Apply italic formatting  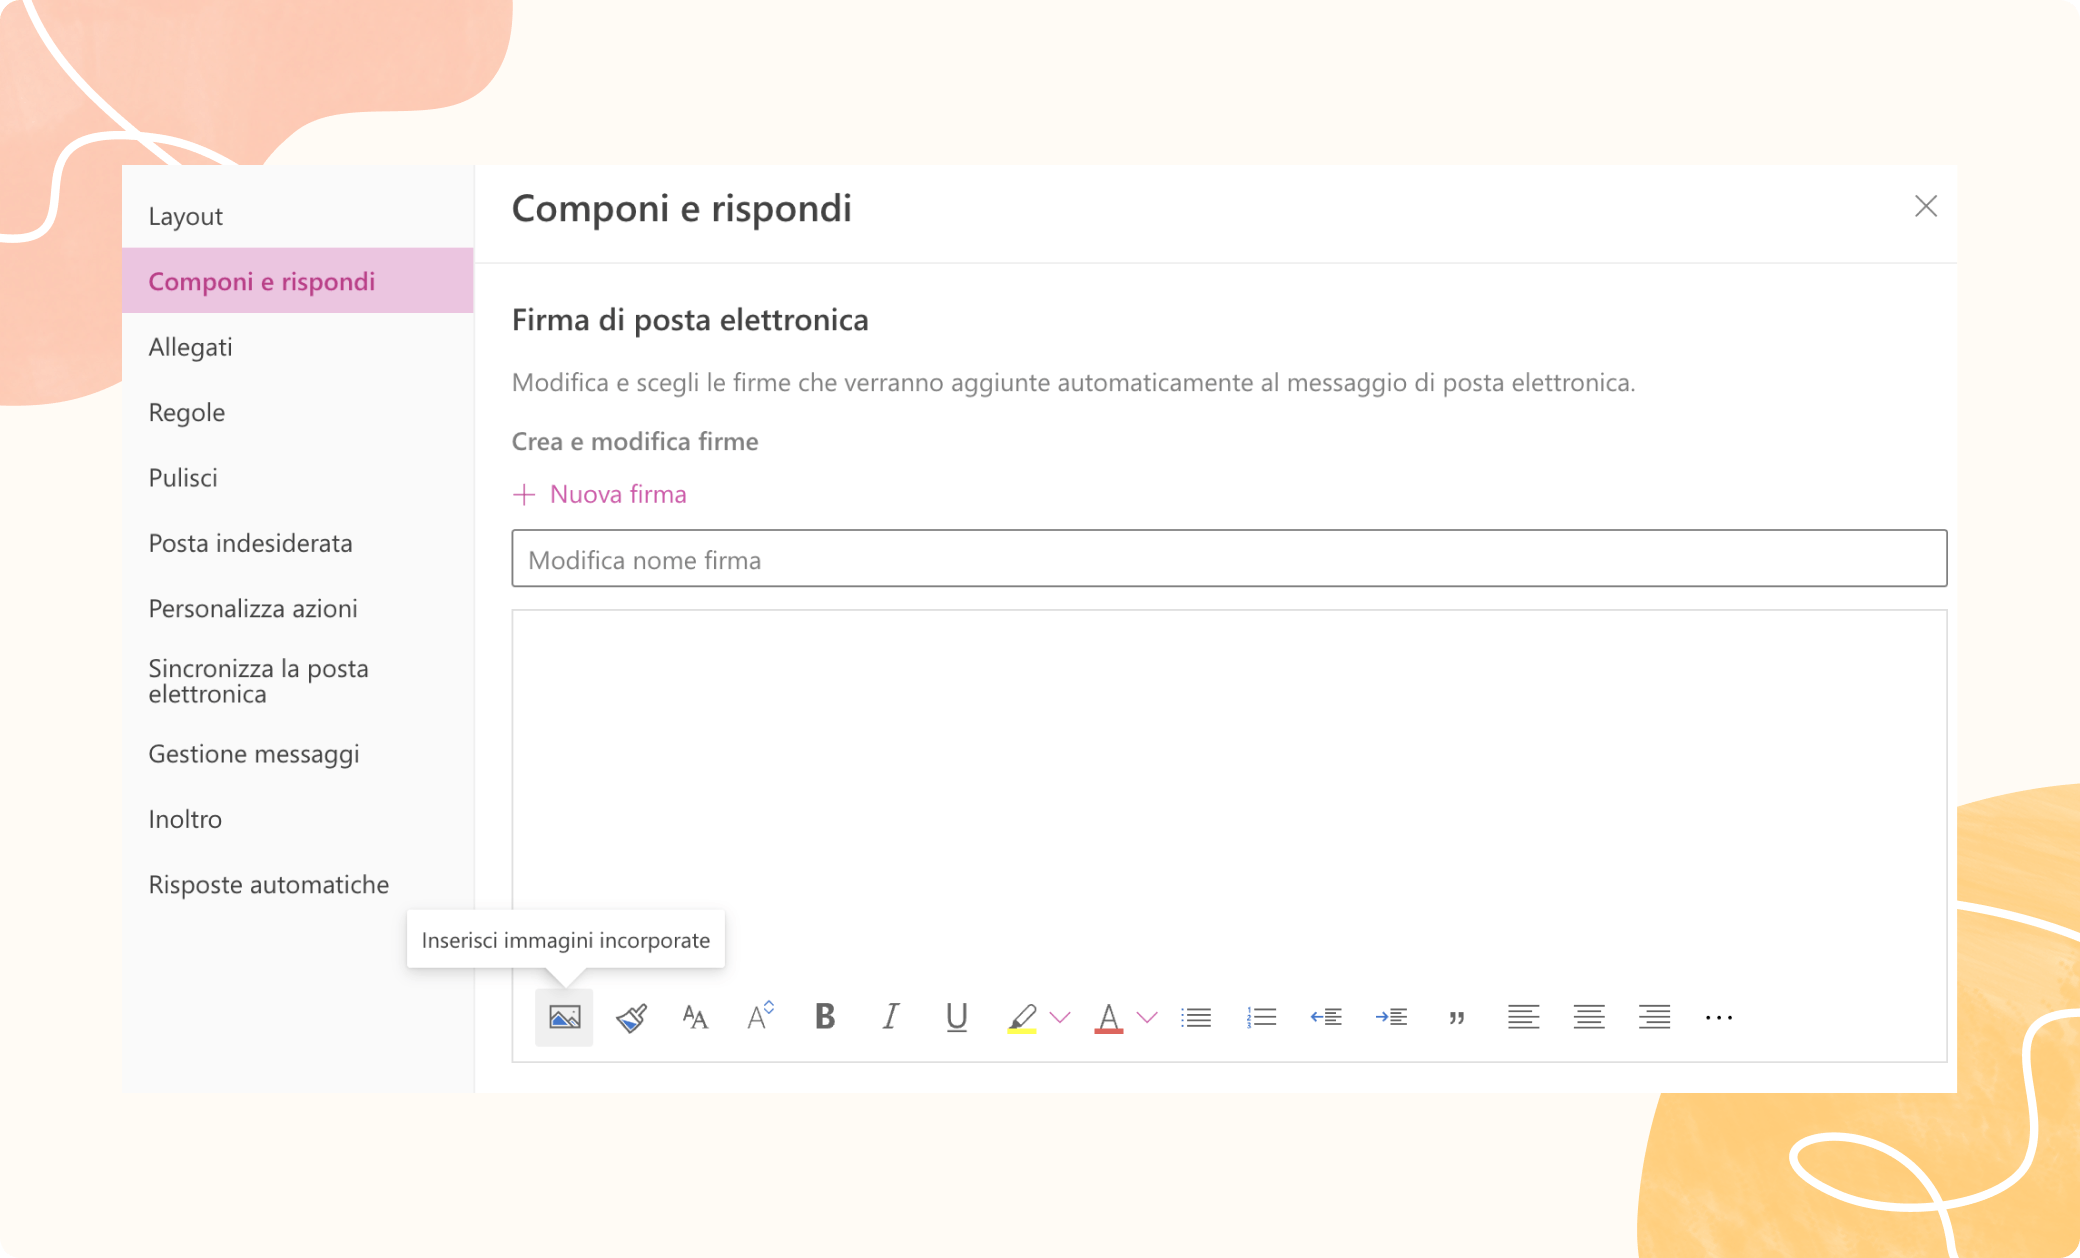coord(889,1017)
